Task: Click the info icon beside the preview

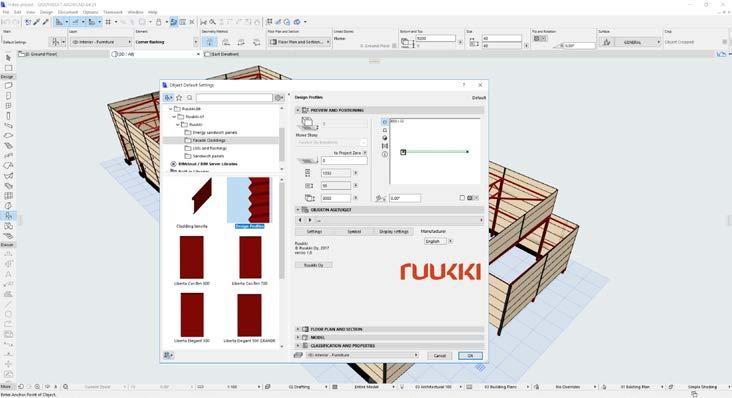Action: 385,154
